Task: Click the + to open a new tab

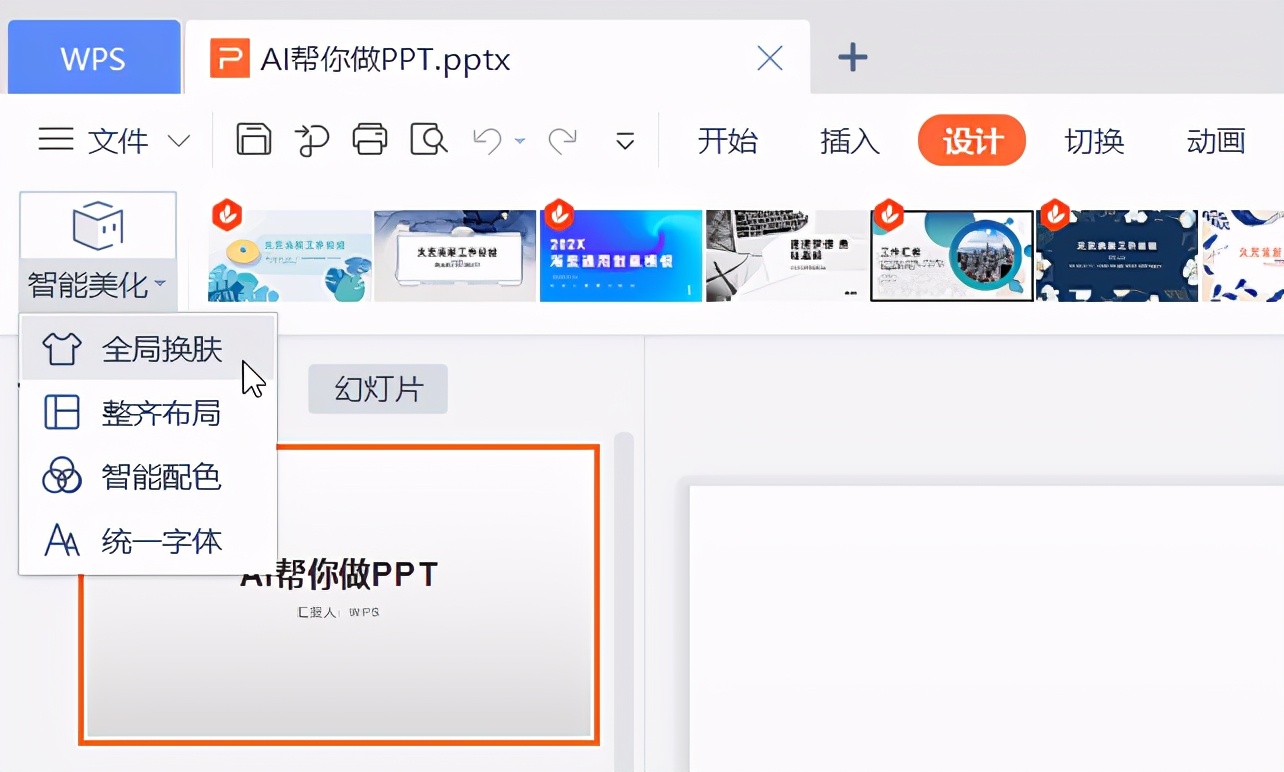Action: click(x=852, y=57)
